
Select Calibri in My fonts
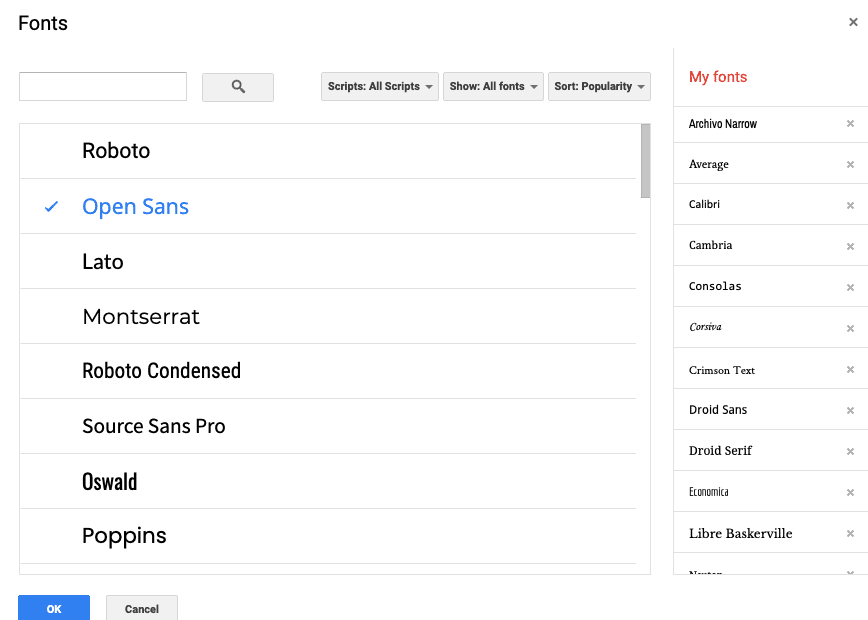click(704, 204)
